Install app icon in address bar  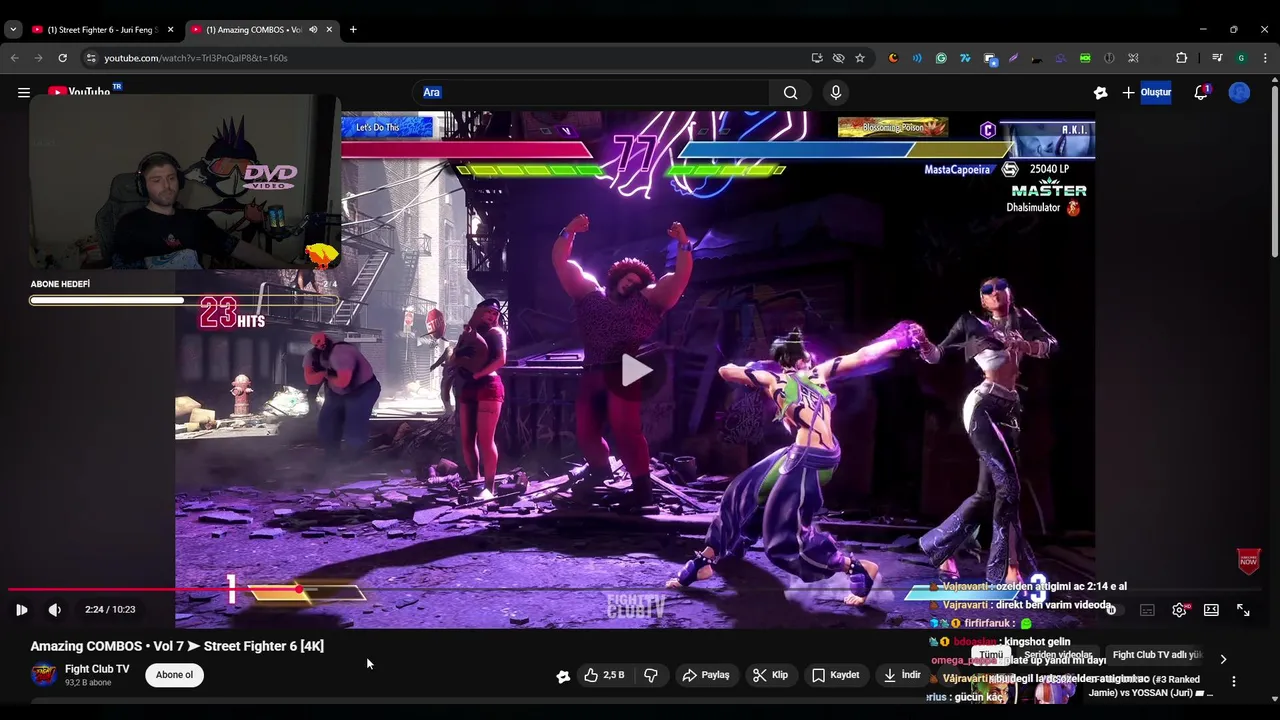817,58
